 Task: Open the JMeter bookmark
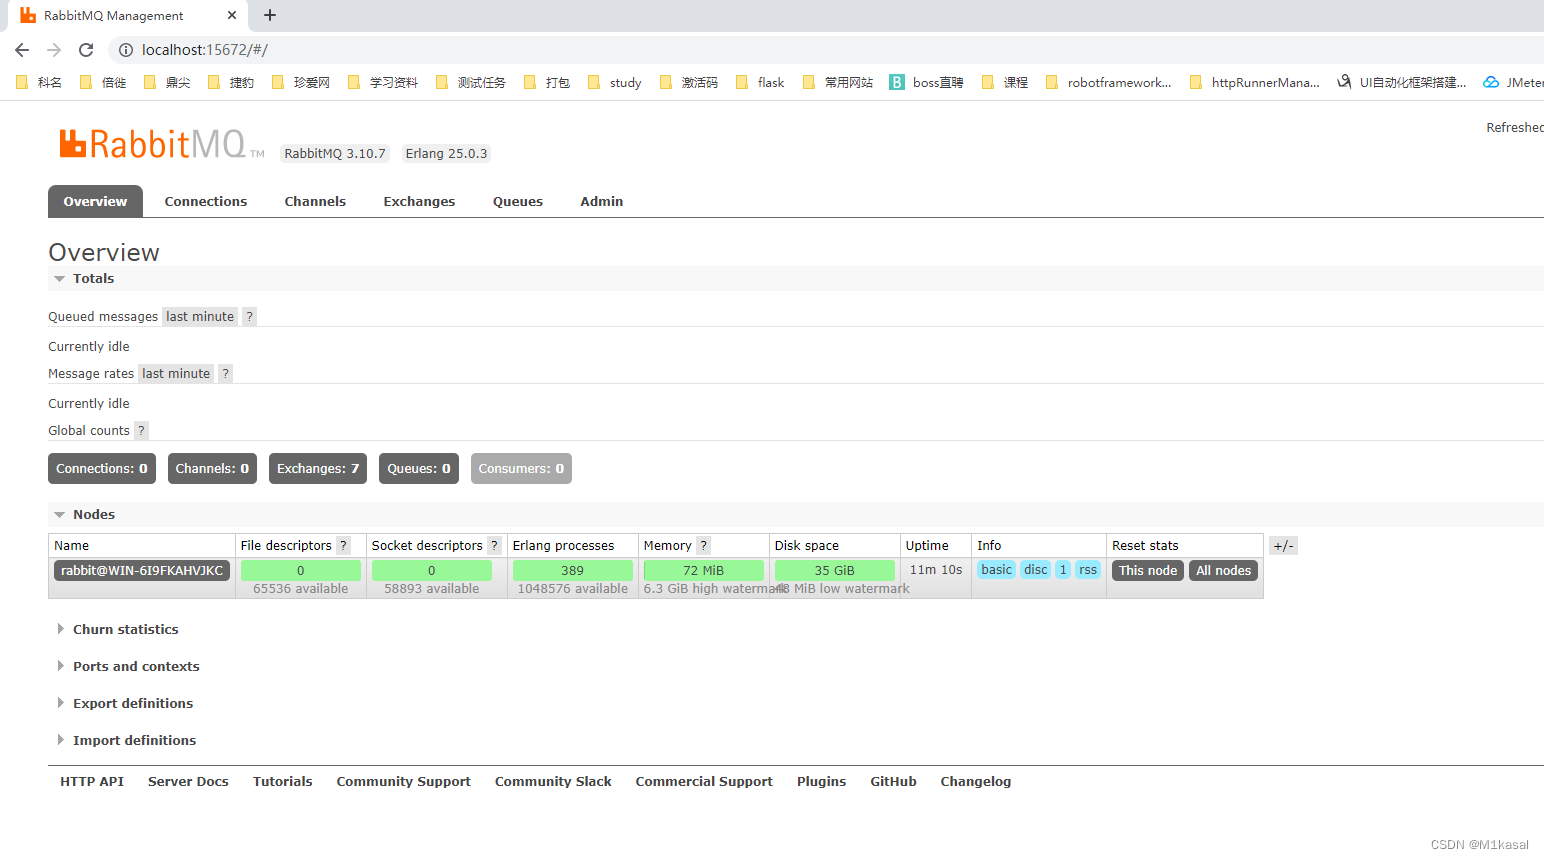(1513, 82)
